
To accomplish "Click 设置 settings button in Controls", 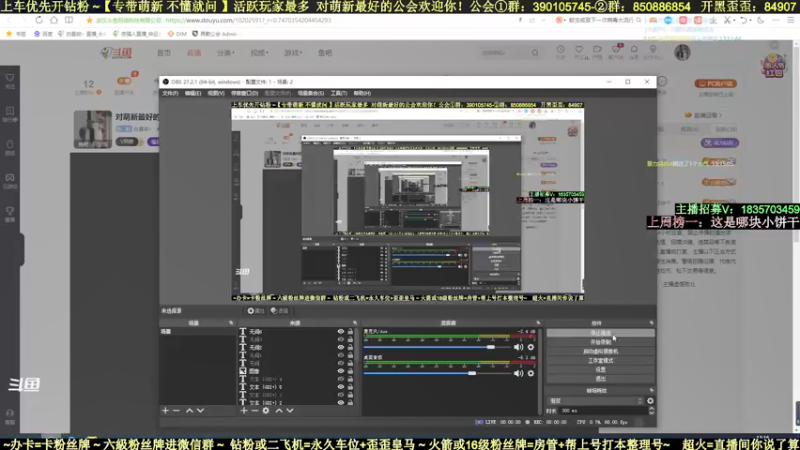I will (601, 370).
